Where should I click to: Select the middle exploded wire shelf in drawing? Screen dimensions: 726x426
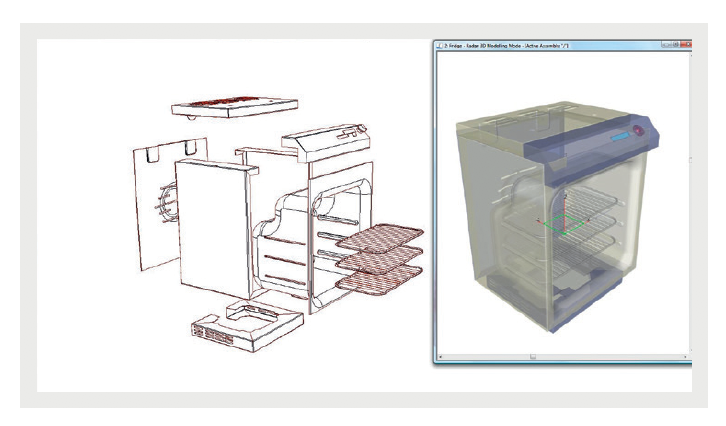tap(380, 259)
